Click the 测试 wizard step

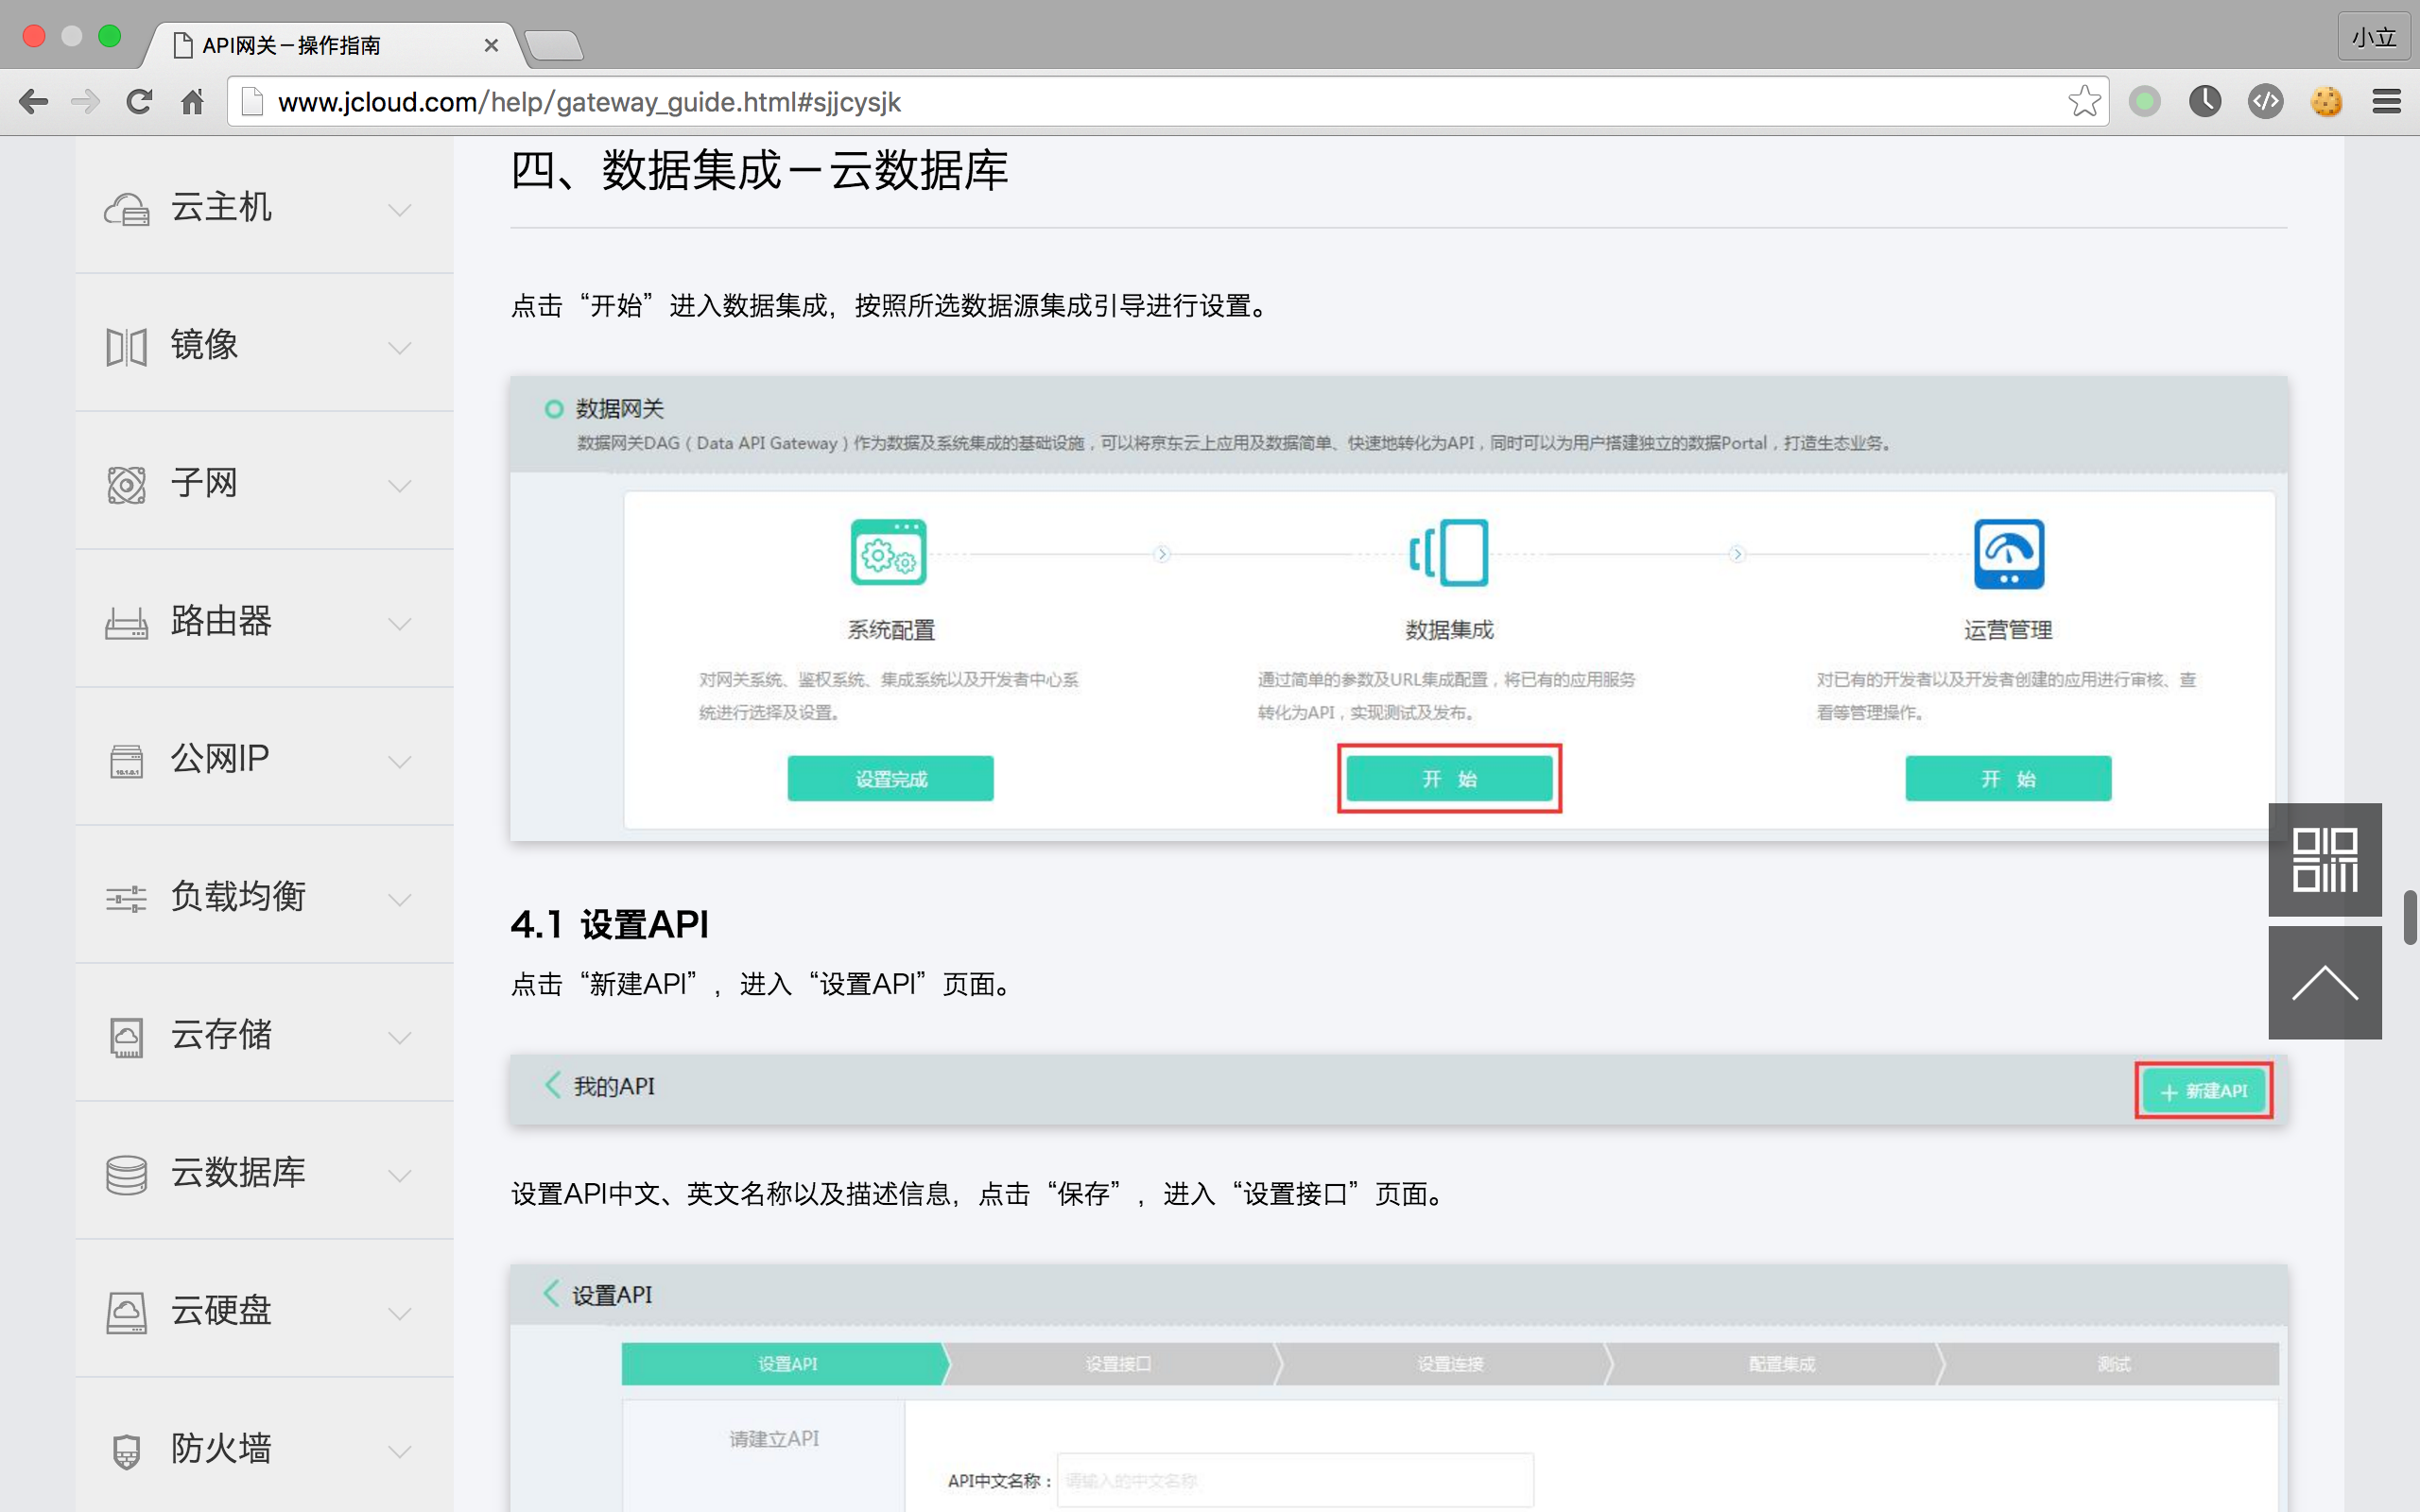[x=2112, y=1364]
